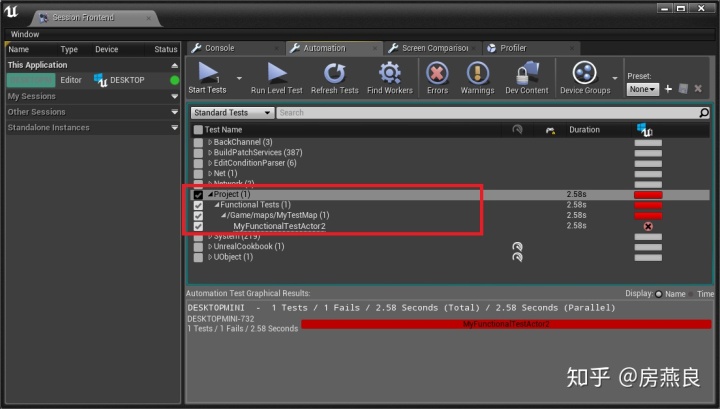Expand the UnrealCookbook (1) node

(x=210, y=247)
